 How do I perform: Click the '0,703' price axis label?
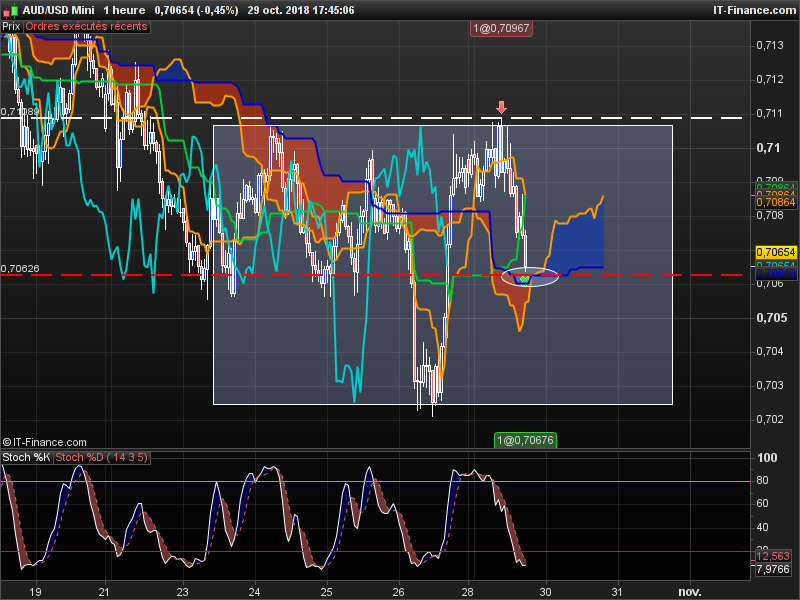769,385
